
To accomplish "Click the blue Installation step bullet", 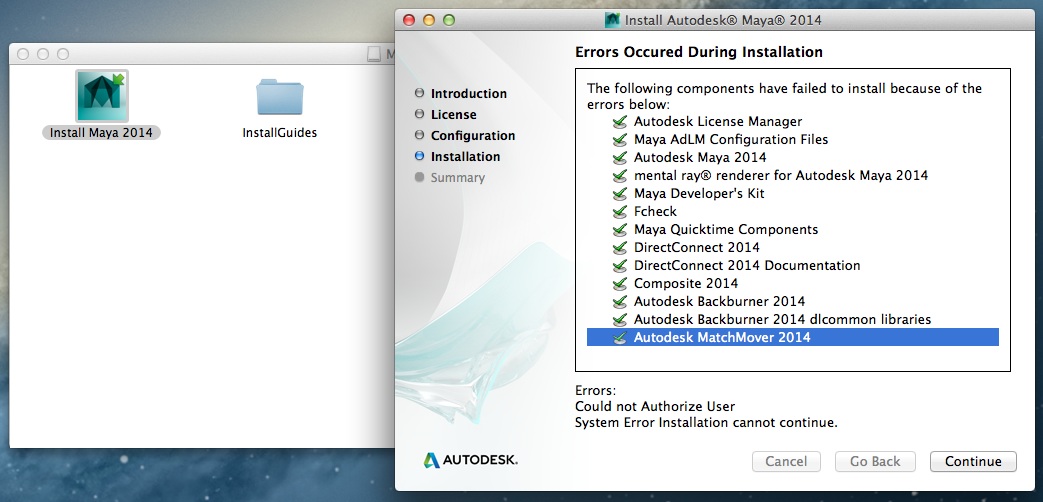I will tap(419, 156).
